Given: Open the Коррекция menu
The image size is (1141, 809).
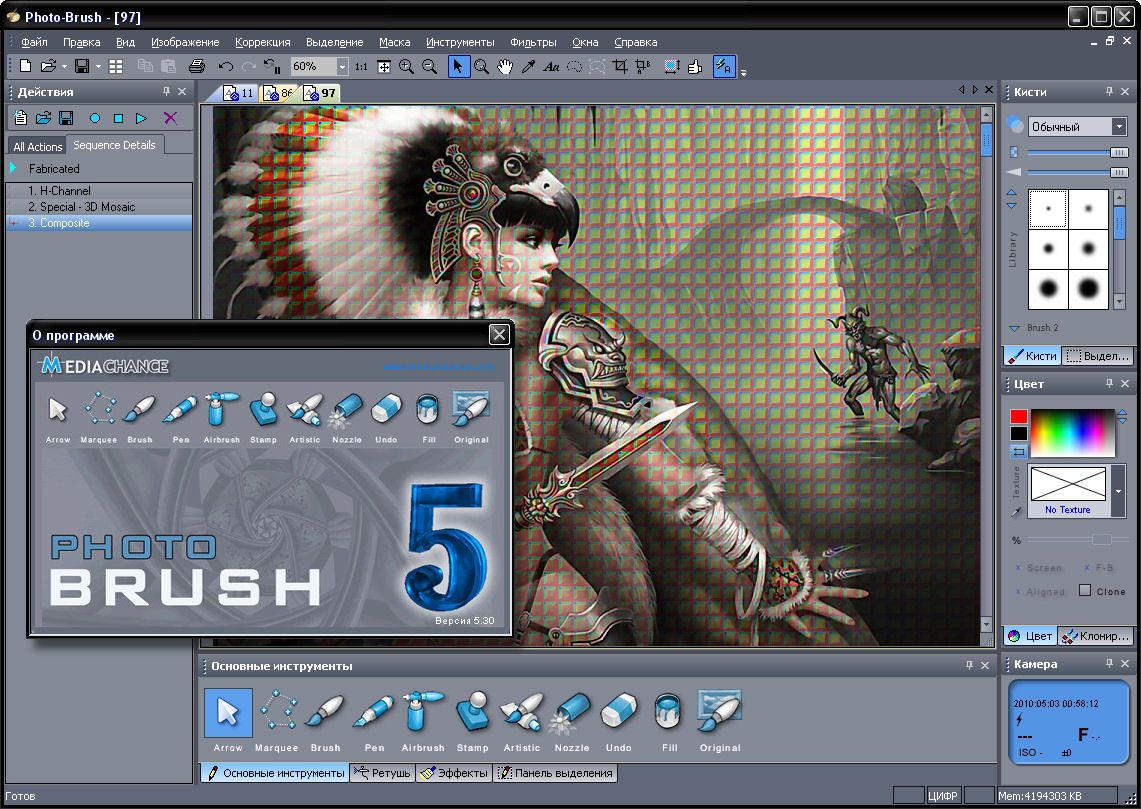Looking at the screenshot, I should [x=263, y=42].
